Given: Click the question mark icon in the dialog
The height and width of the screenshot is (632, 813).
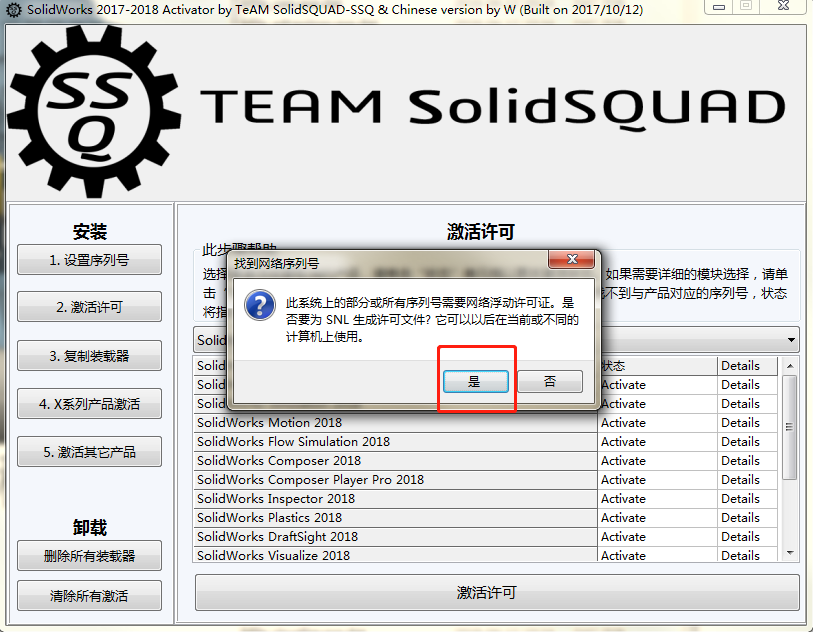Looking at the screenshot, I should [x=260, y=304].
